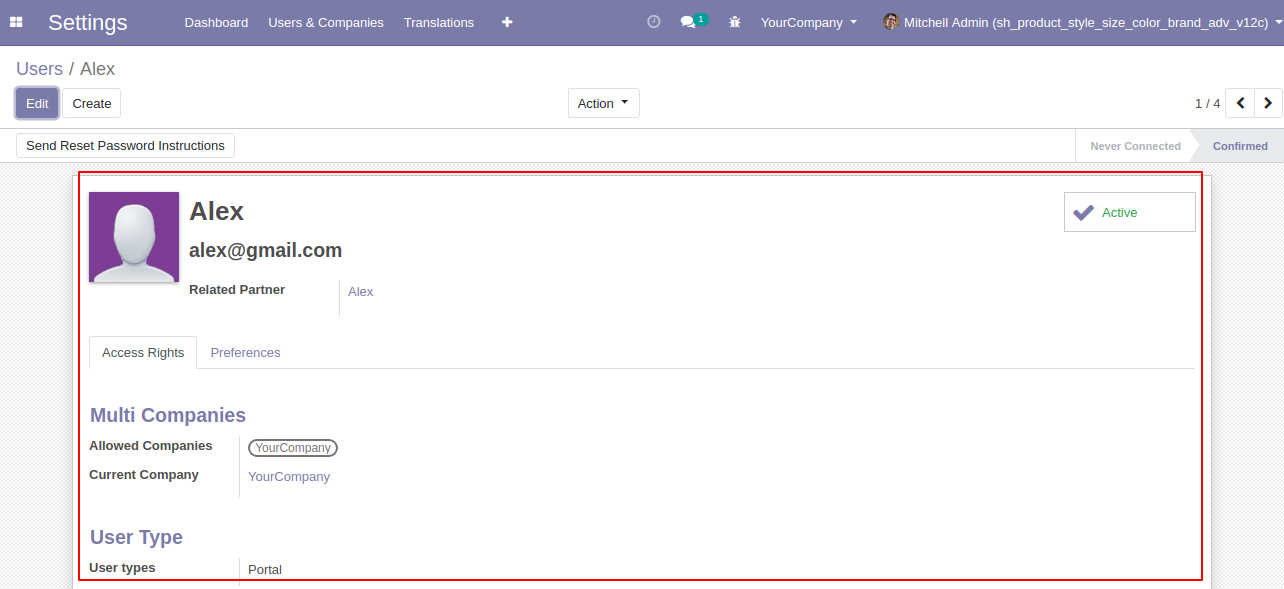Go to previous record arrow
The width and height of the screenshot is (1284, 589).
pos(1240,103)
